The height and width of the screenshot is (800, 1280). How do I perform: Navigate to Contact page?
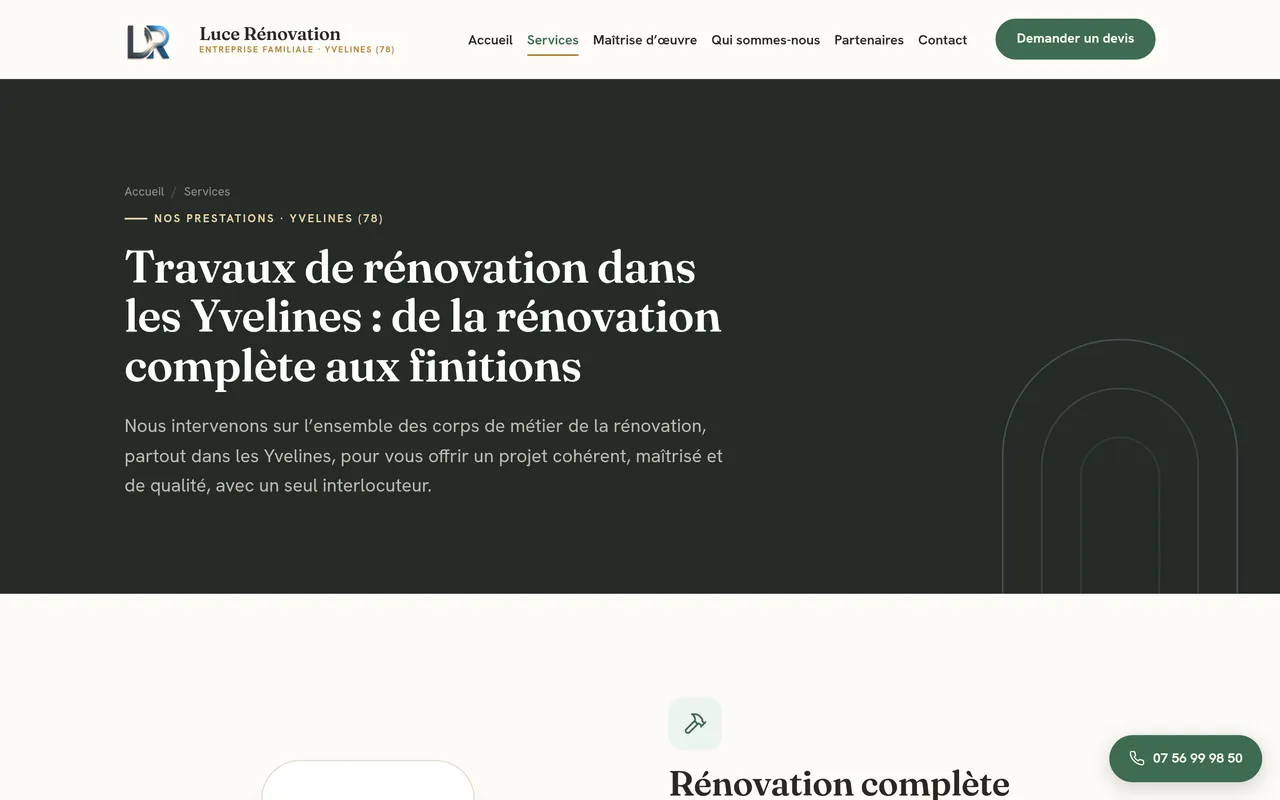pos(942,40)
